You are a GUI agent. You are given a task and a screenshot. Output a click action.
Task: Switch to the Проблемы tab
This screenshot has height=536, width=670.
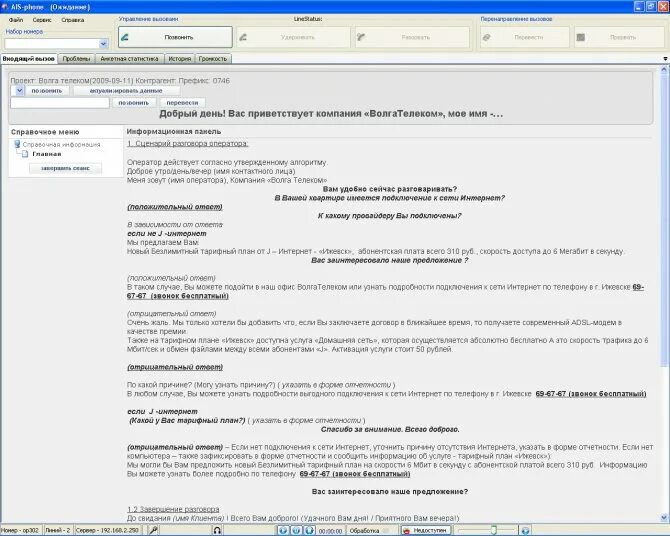tap(76, 59)
